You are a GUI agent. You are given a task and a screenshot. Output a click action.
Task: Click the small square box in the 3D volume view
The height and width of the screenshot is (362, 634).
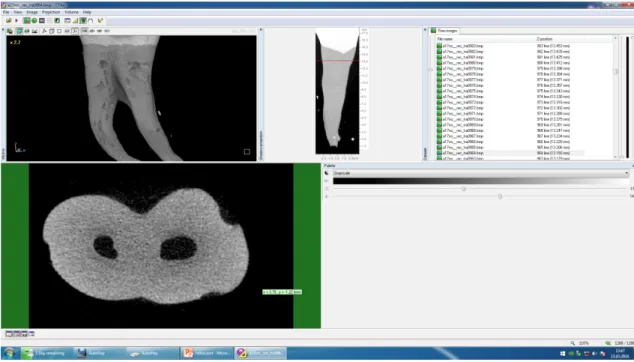coord(247,152)
